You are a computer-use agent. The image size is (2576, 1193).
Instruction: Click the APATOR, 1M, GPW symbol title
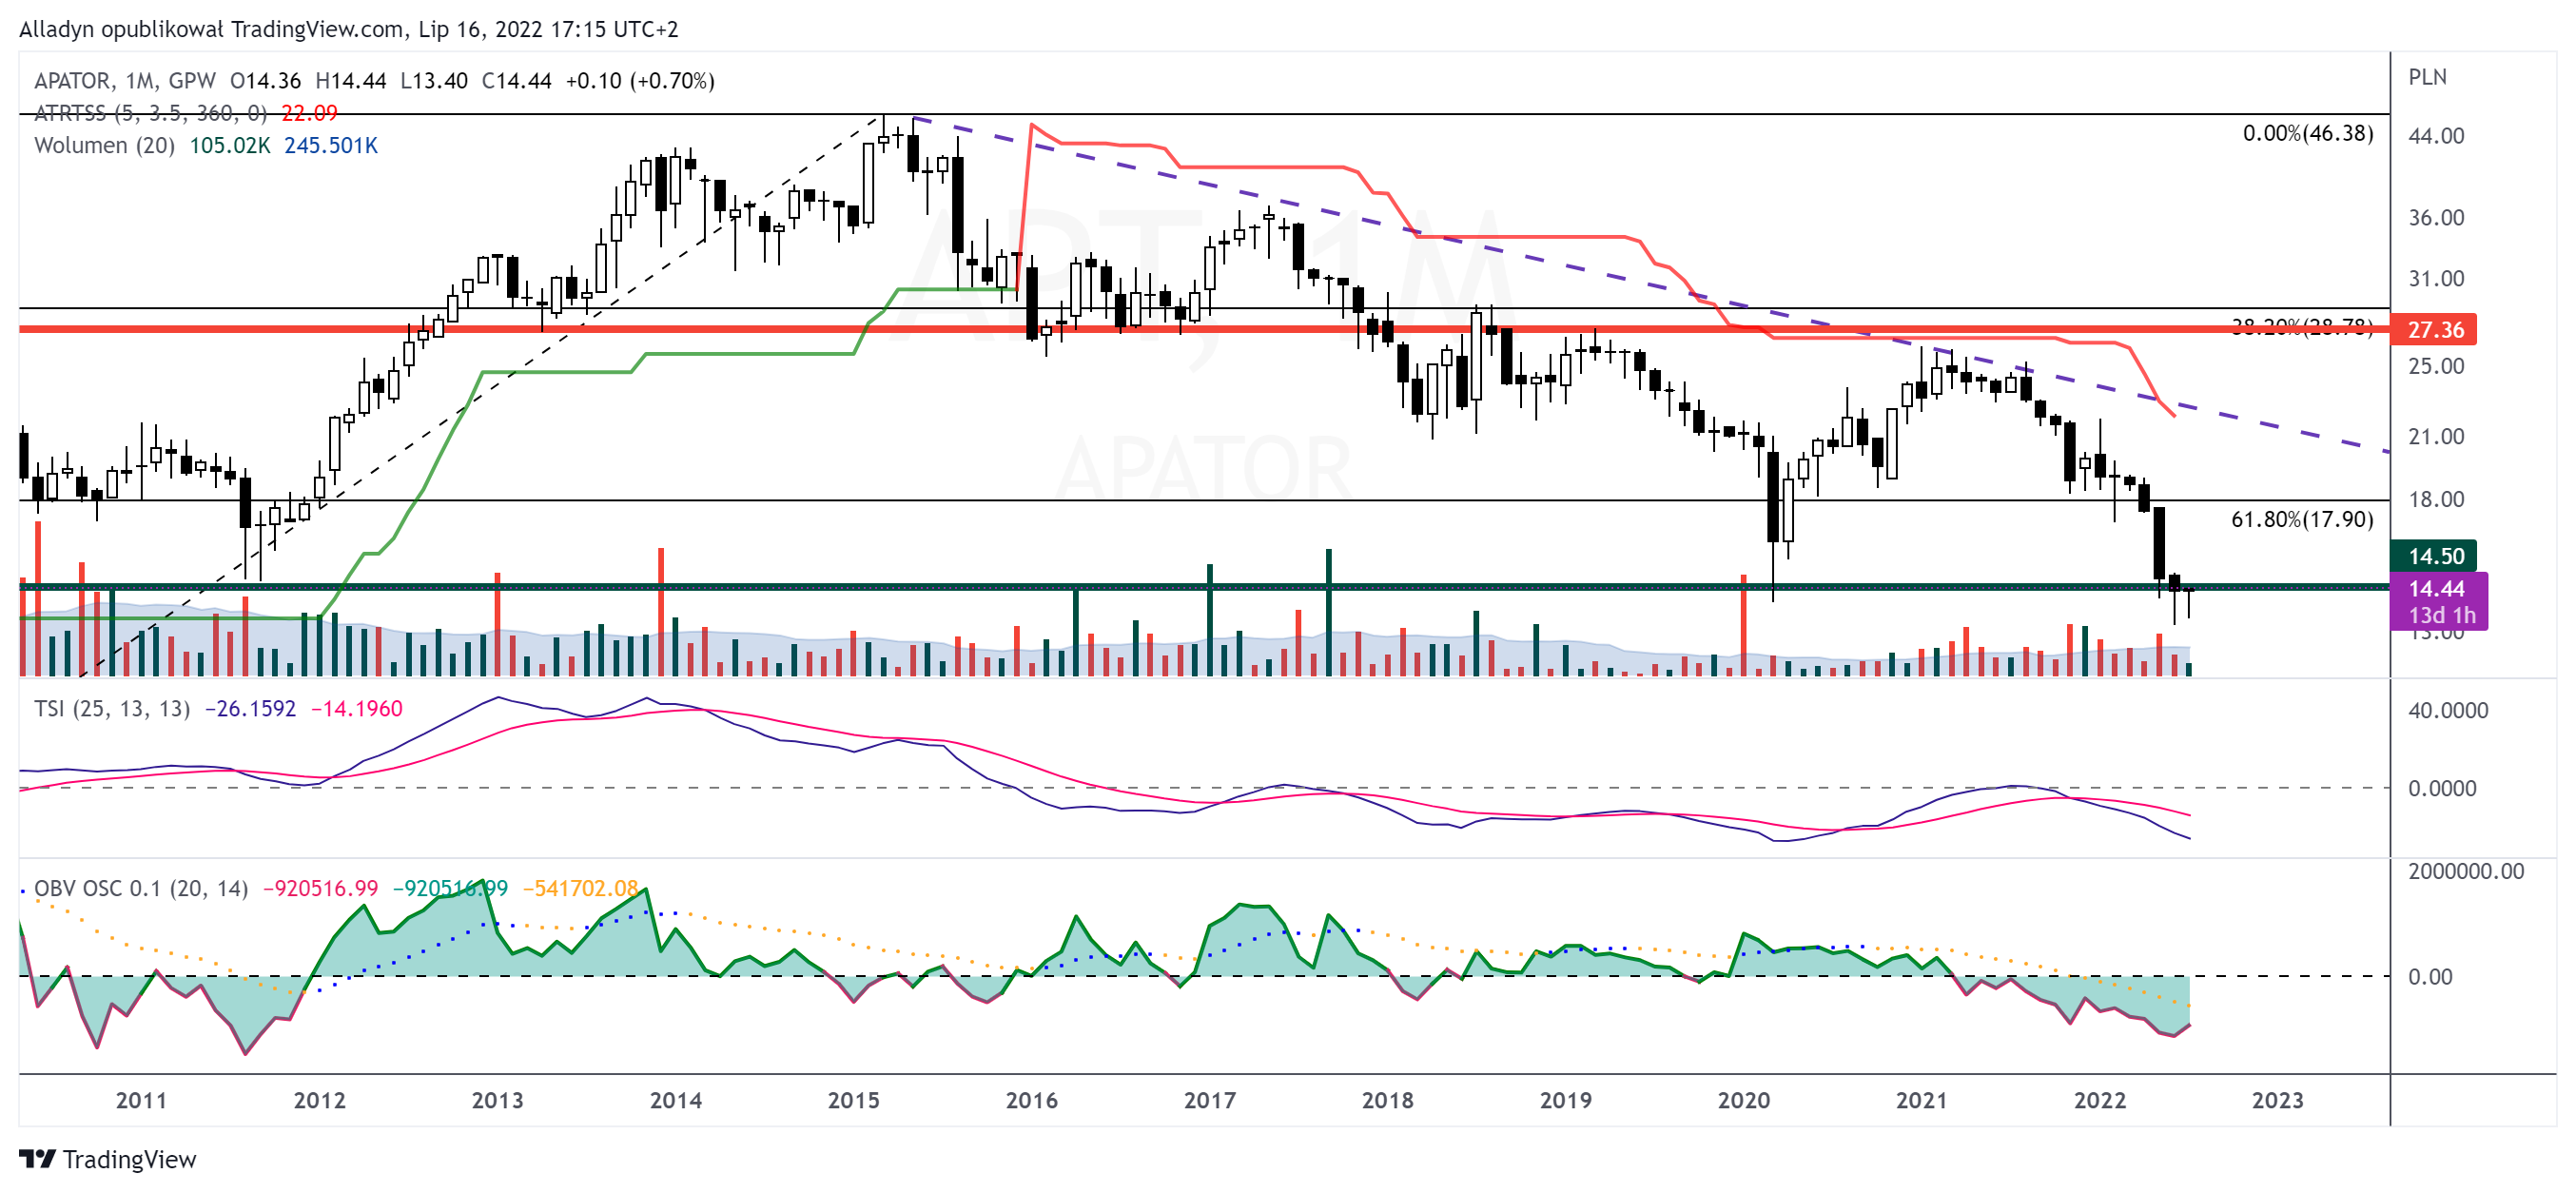pos(125,81)
